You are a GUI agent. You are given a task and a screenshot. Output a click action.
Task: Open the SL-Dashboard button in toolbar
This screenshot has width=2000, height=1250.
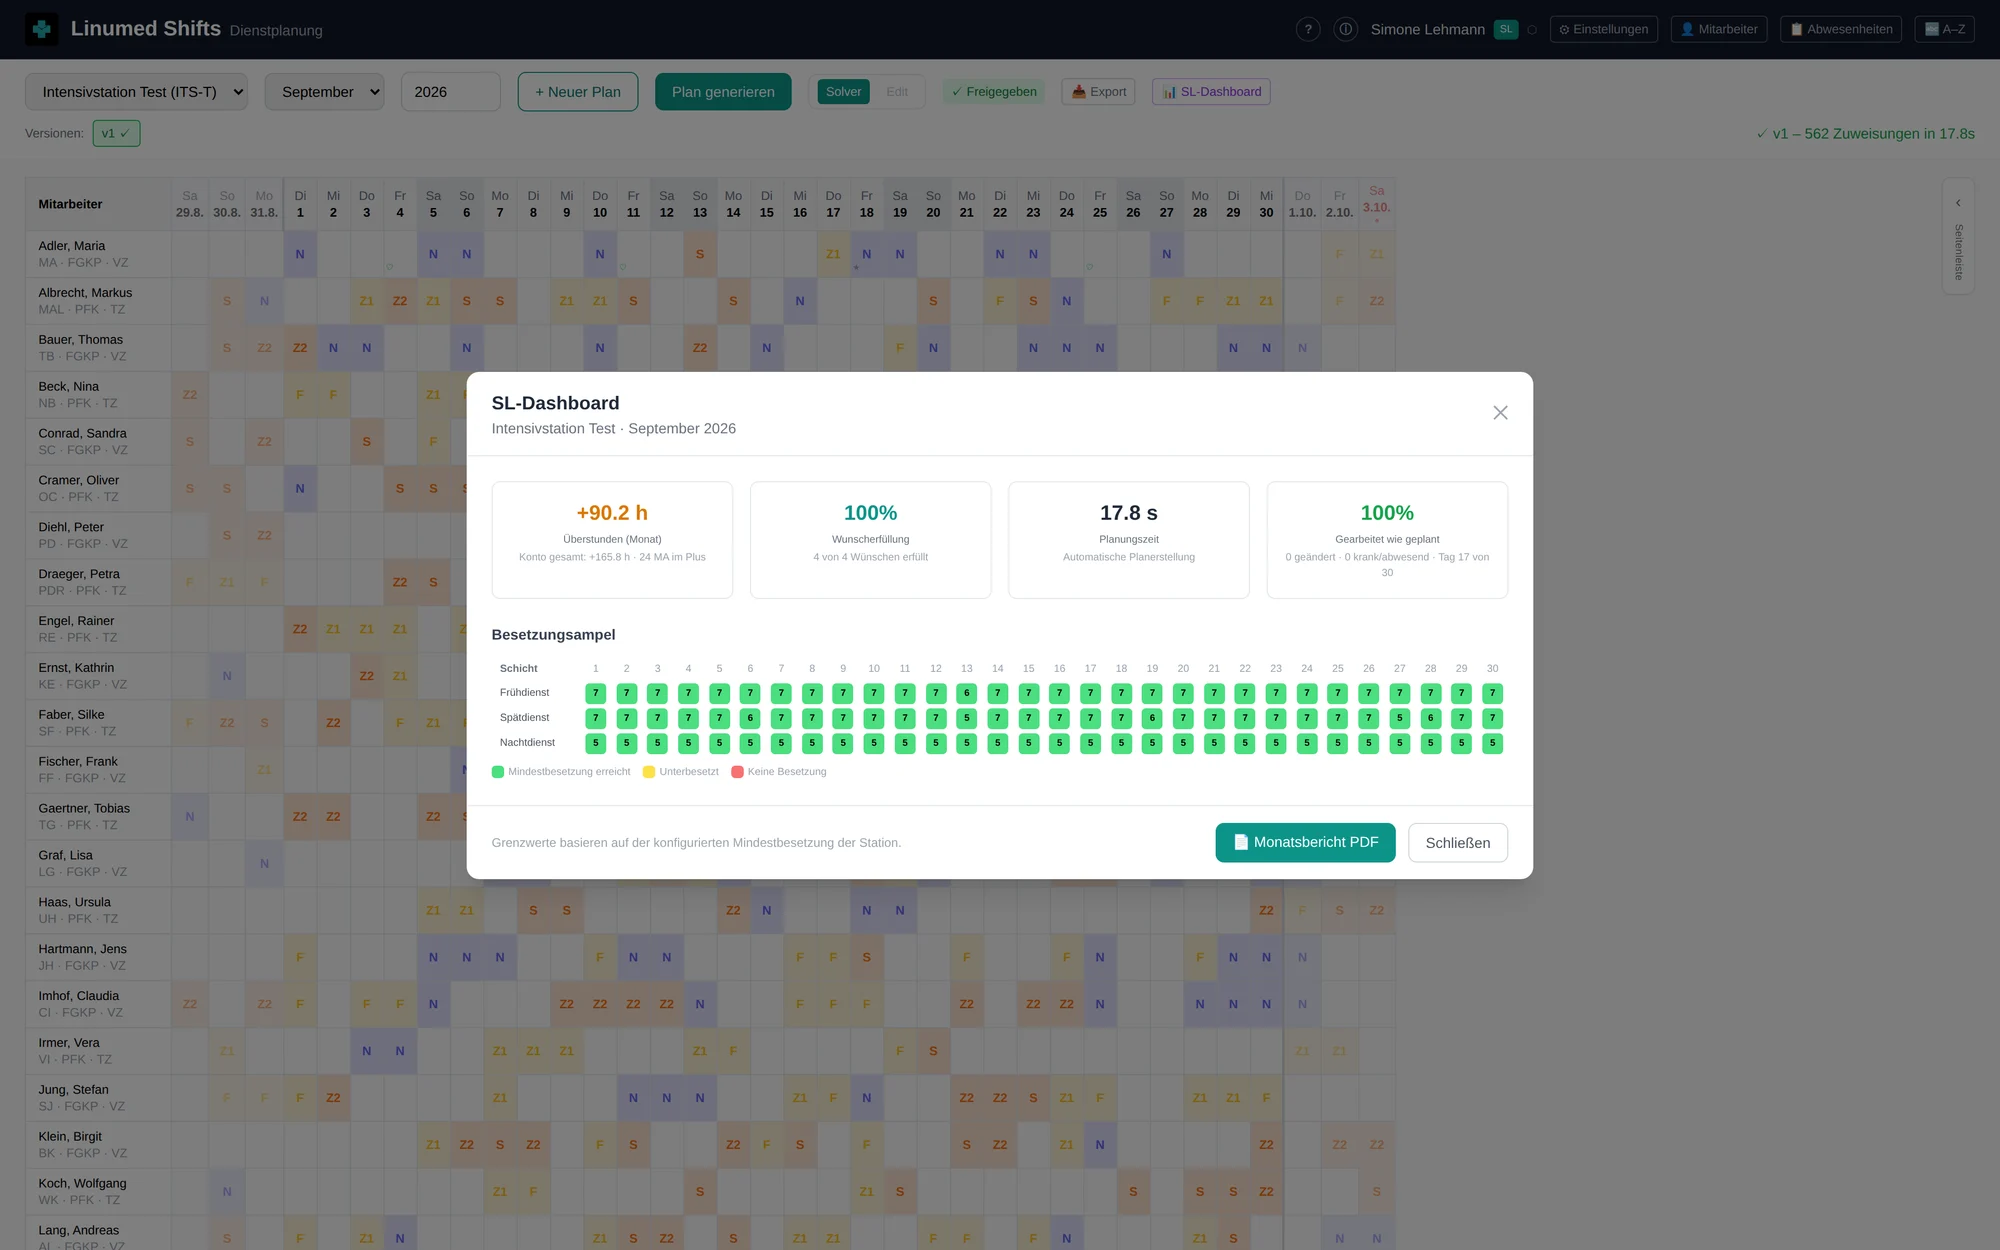1211,92
